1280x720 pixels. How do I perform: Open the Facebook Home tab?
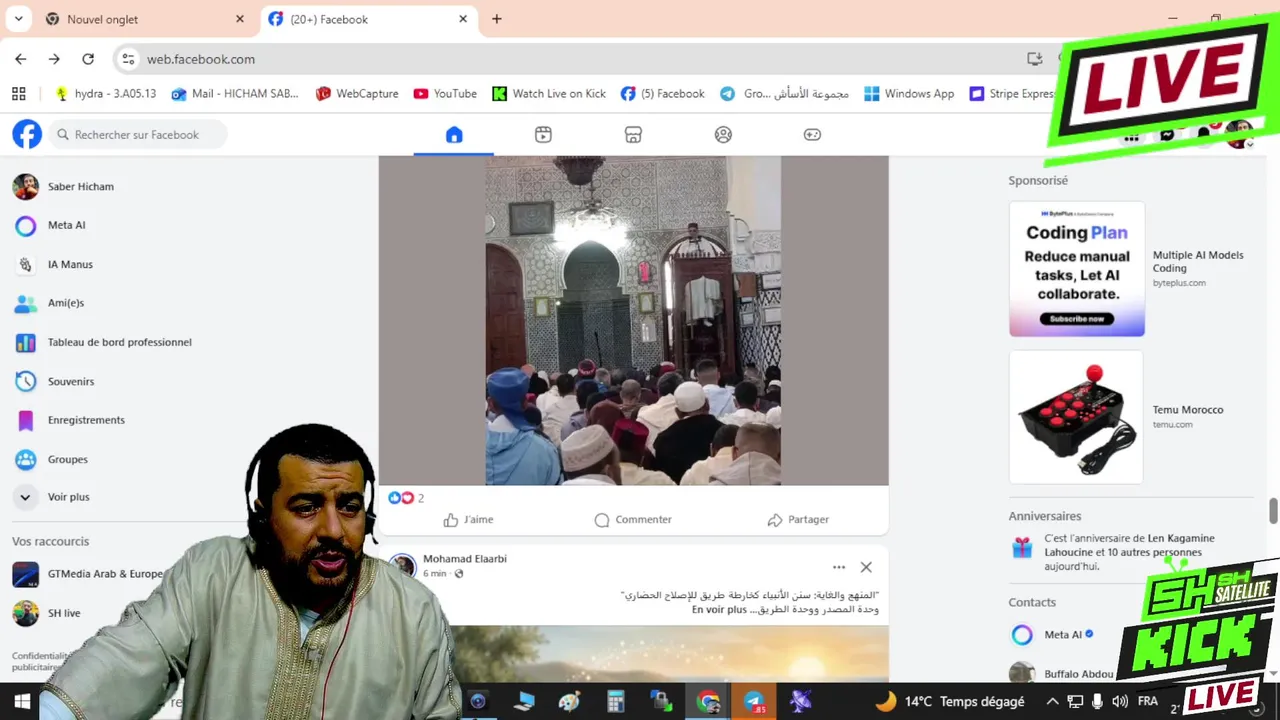click(454, 134)
